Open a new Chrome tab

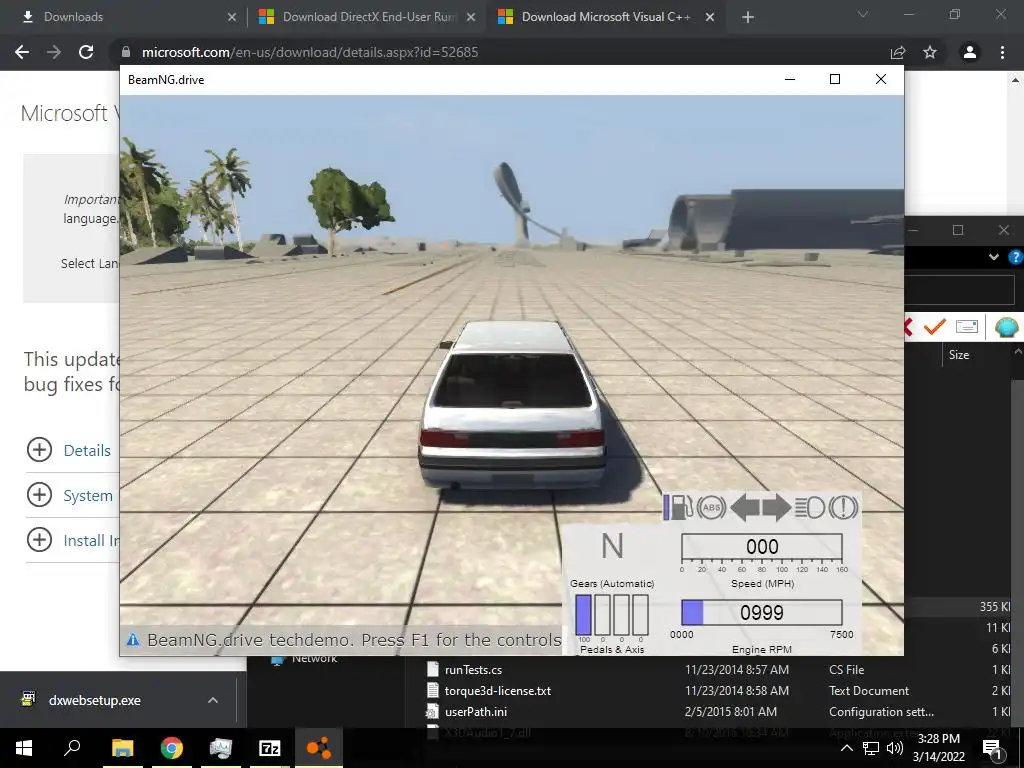click(x=748, y=17)
